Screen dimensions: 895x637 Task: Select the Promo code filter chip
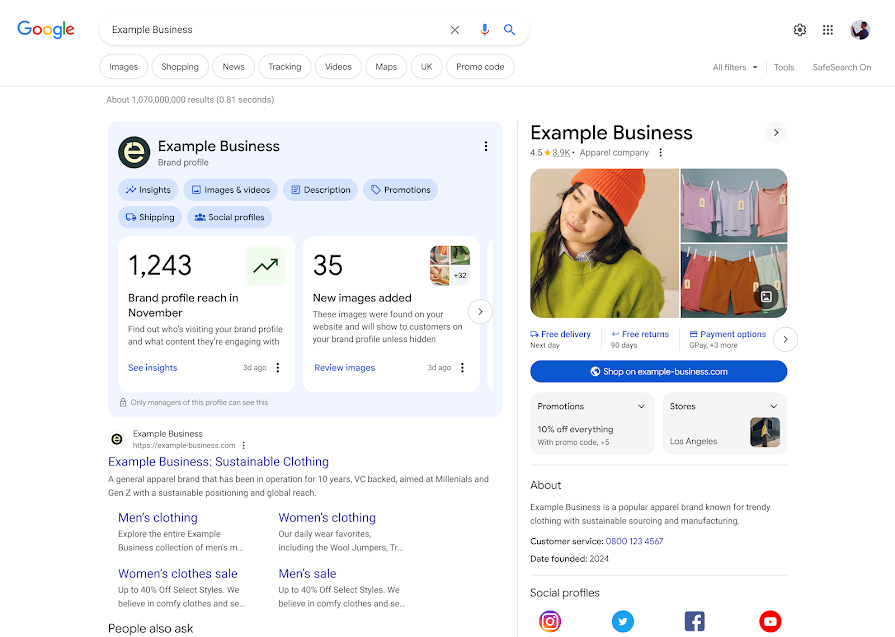tap(480, 67)
